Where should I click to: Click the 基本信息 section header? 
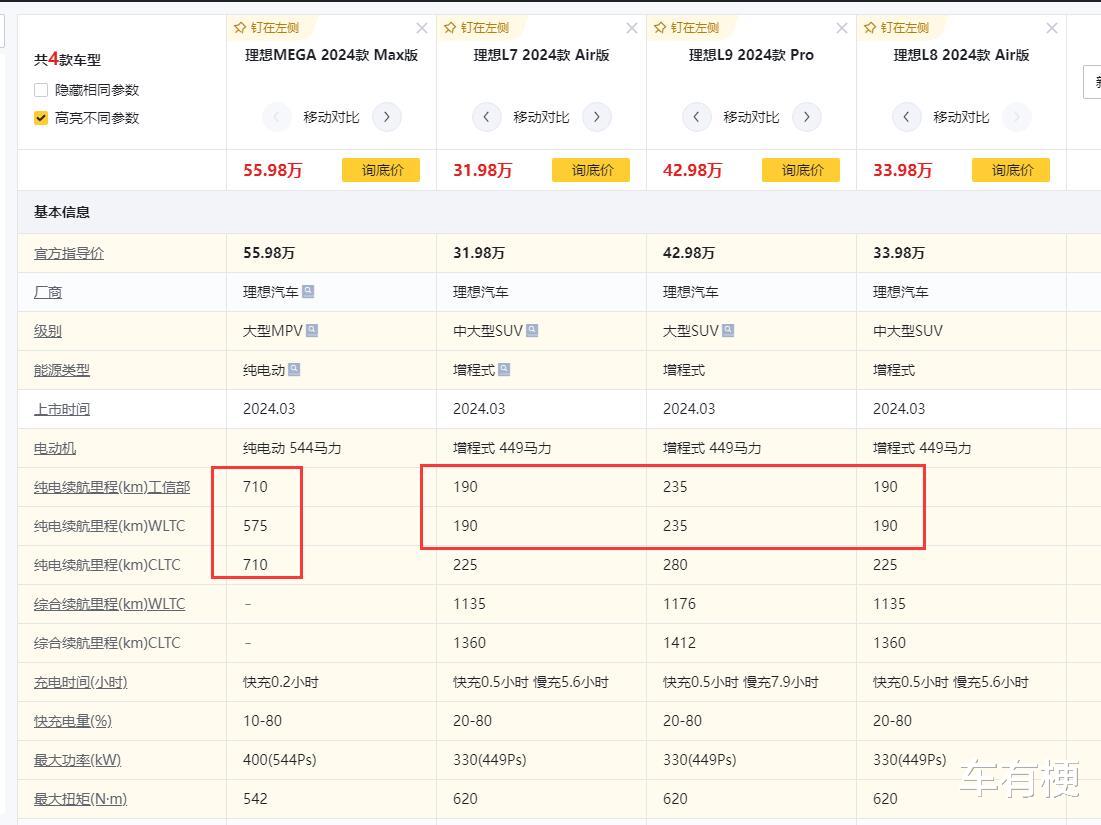tap(62, 212)
